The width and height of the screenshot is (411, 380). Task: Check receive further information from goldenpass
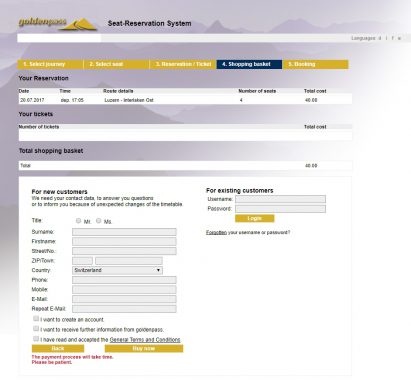click(36, 329)
